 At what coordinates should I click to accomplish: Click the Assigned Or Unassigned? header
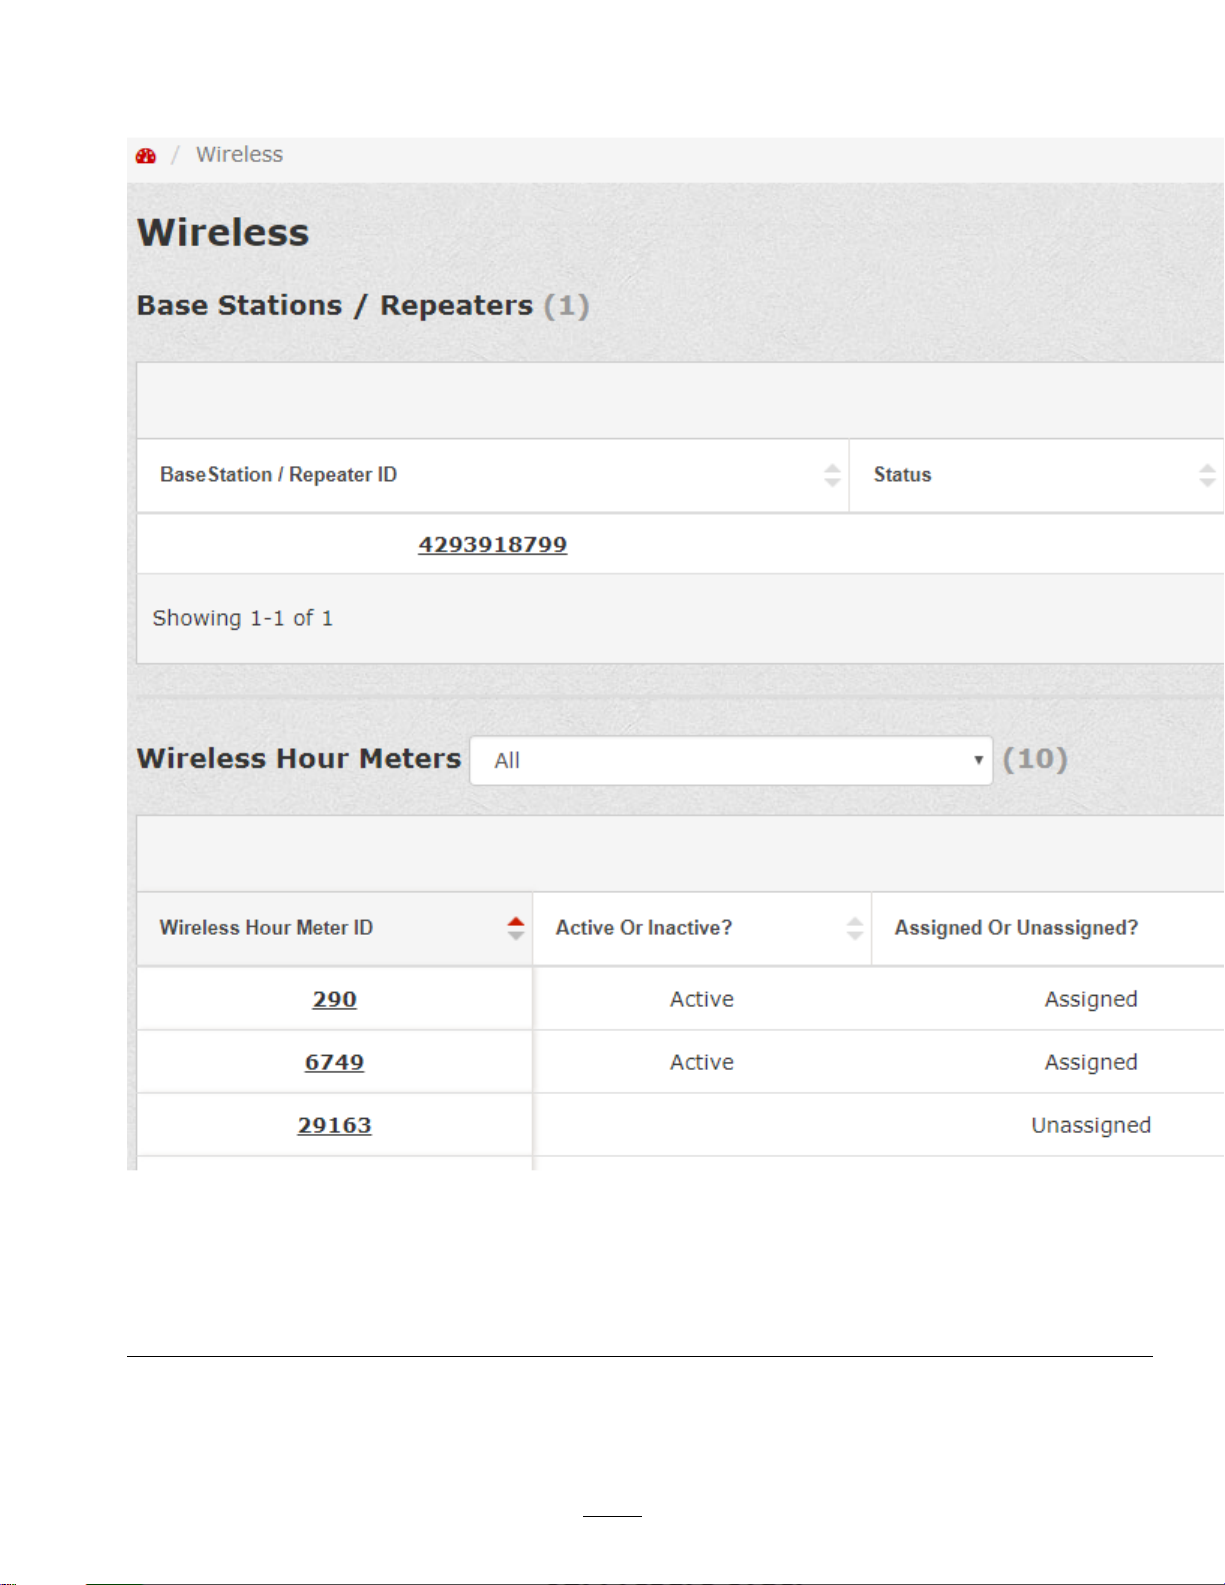click(x=1016, y=928)
